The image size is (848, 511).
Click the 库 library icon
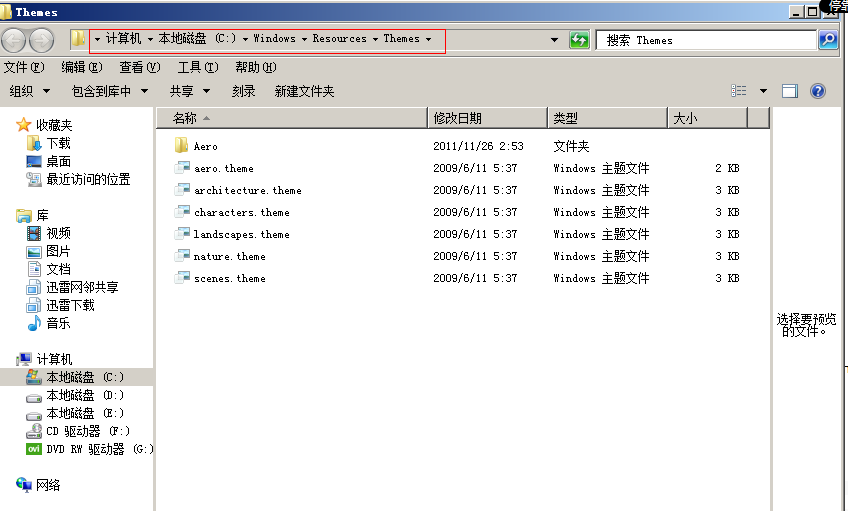tap(23, 216)
